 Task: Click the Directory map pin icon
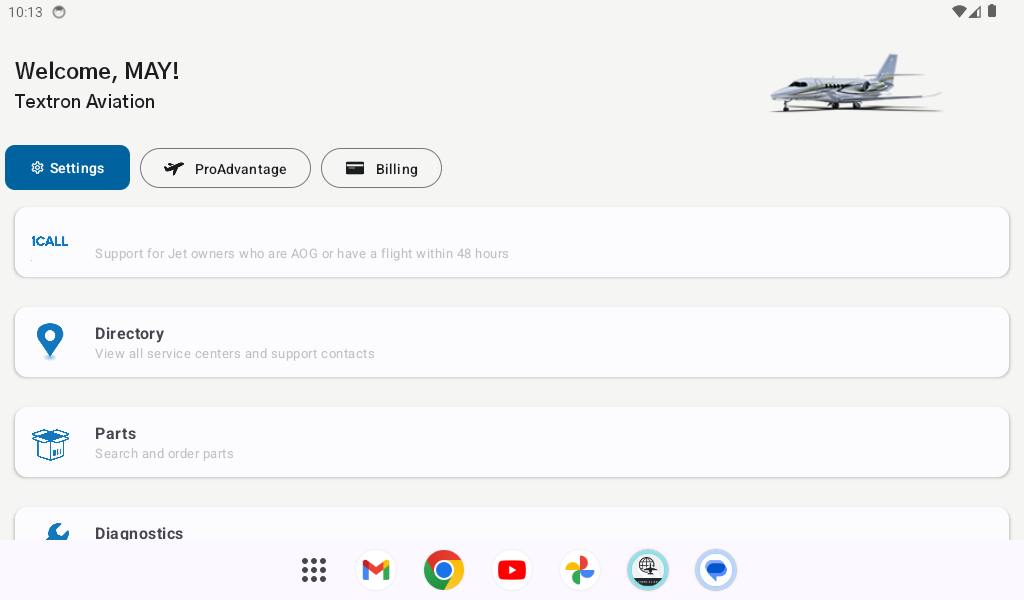(50, 341)
